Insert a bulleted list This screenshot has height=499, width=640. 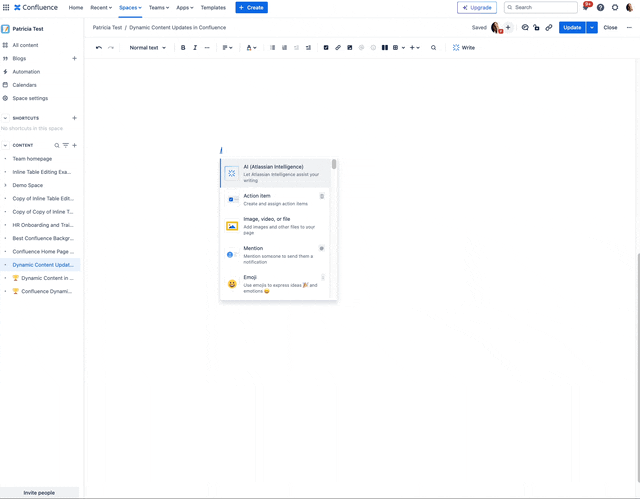(272, 48)
